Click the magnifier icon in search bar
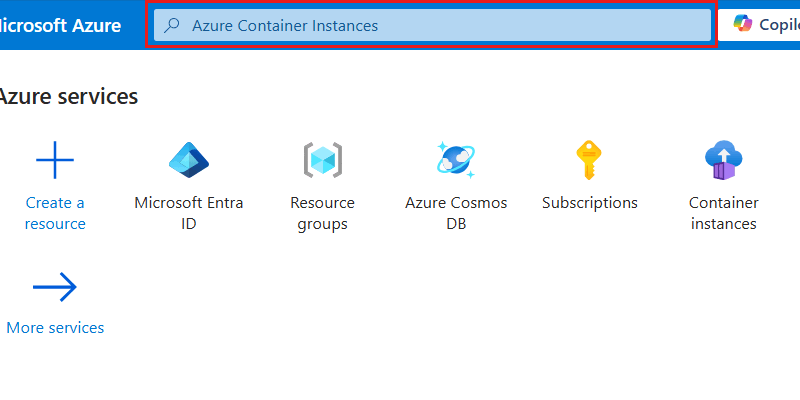 click(172, 25)
